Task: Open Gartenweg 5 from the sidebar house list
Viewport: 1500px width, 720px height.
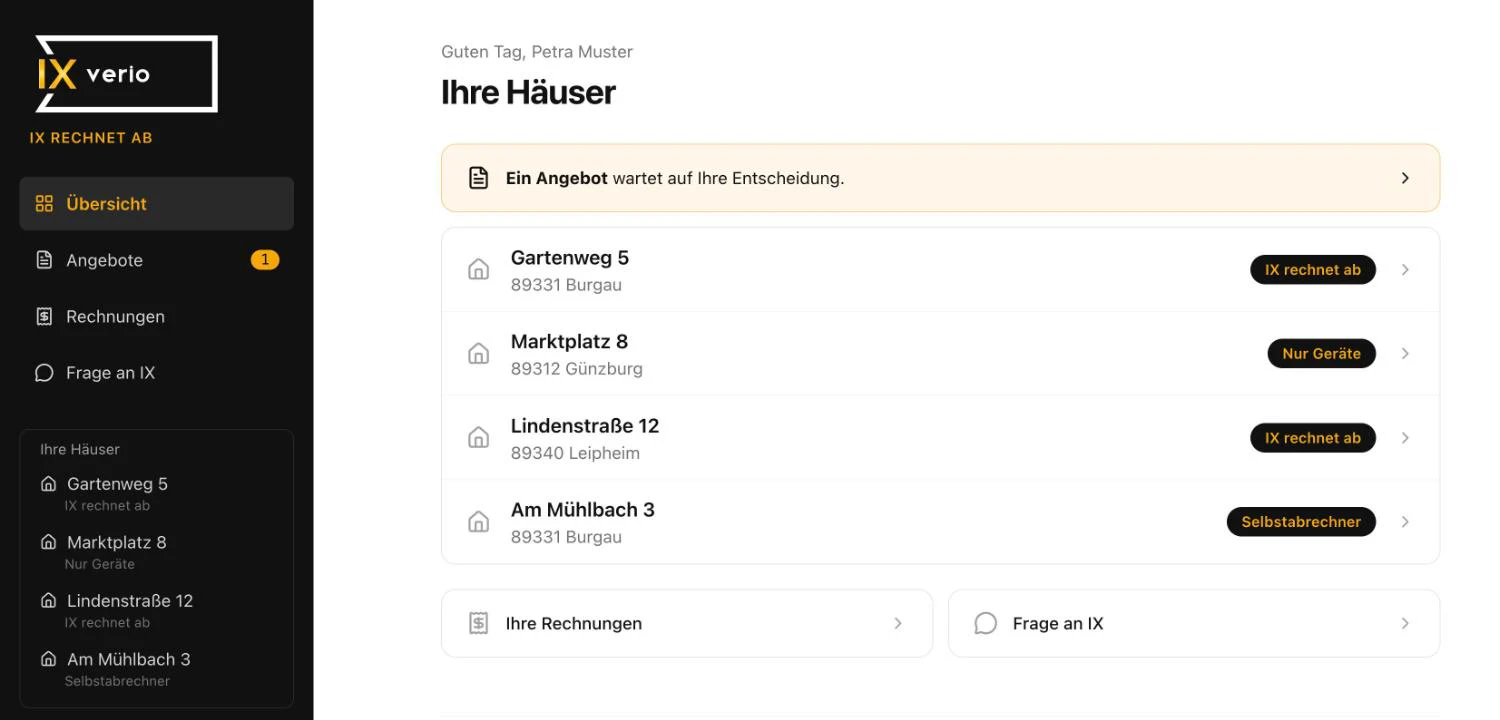Action: coord(157,493)
